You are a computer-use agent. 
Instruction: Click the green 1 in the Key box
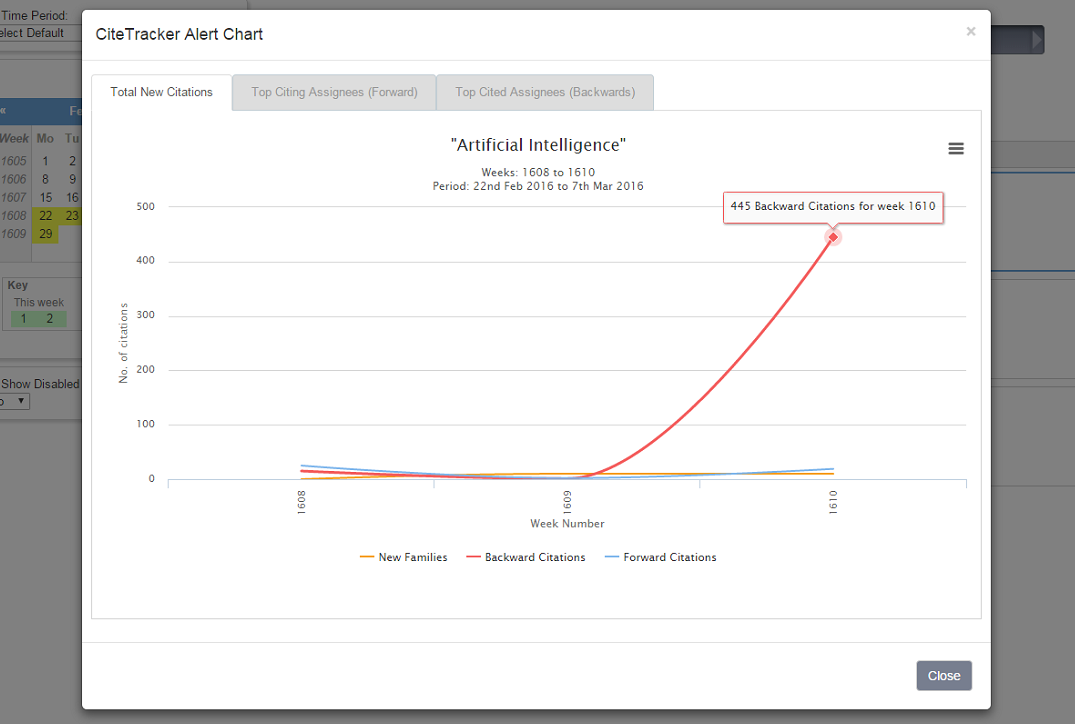click(23, 319)
